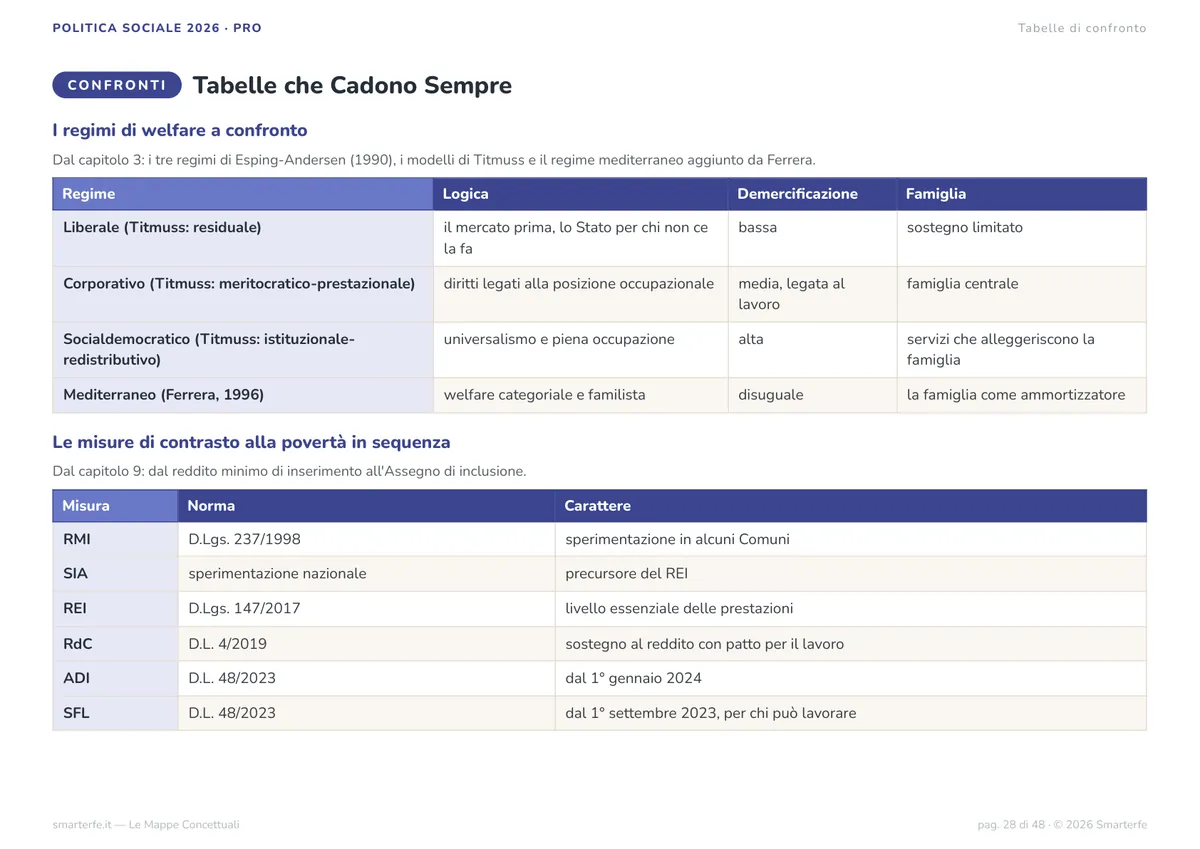Click the "Socialdemocratico" regime row label
The height and width of the screenshot is (849, 1200).
pyautogui.click(x=243, y=350)
